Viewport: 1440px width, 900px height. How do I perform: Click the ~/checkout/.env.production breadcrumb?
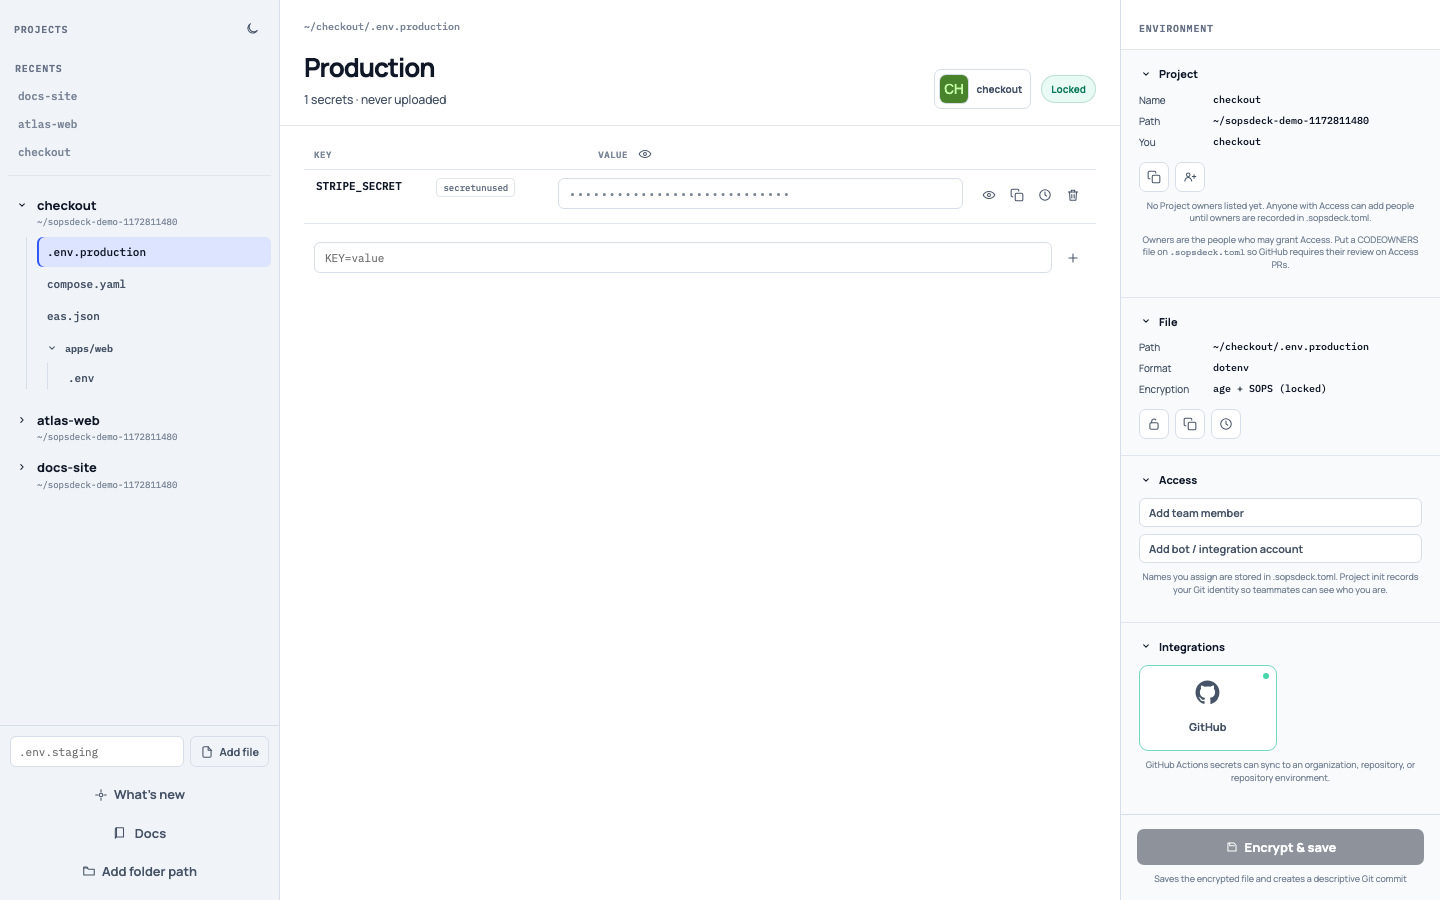pyautogui.click(x=382, y=27)
